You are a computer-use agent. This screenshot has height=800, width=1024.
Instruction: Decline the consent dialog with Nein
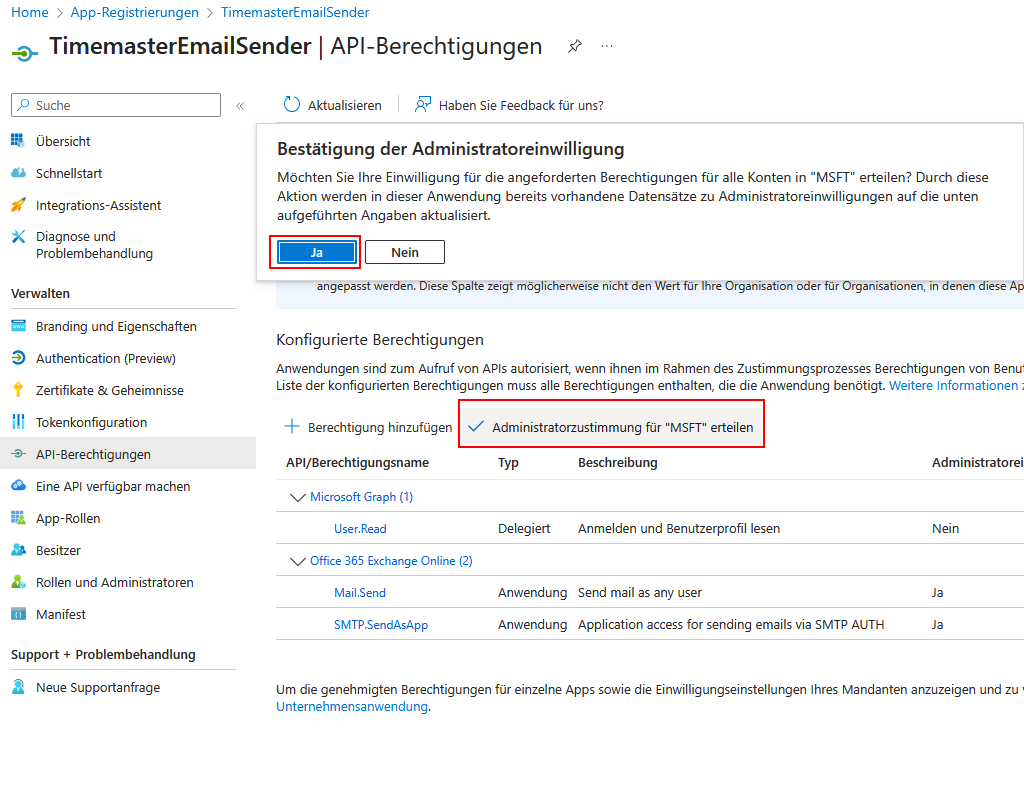click(x=404, y=251)
